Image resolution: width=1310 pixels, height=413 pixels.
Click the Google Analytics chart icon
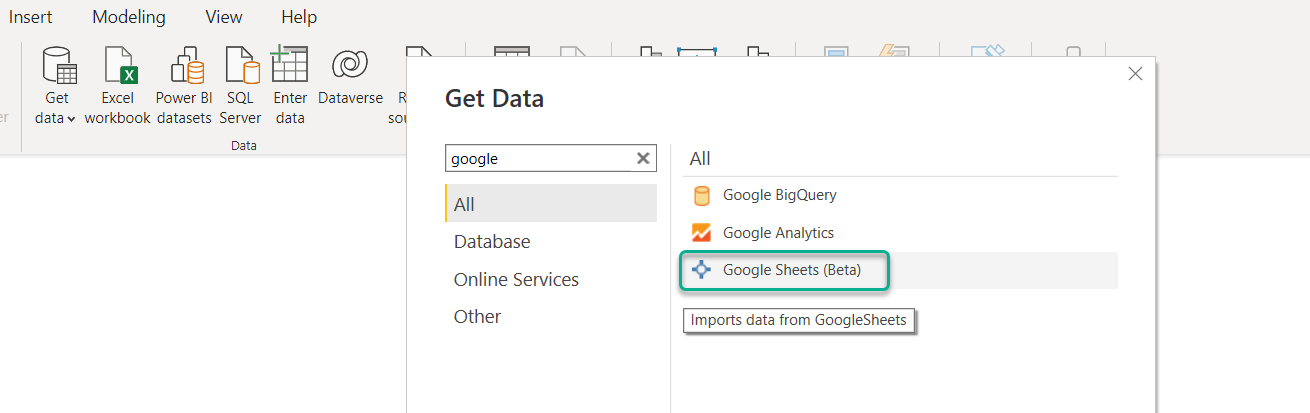(x=701, y=233)
